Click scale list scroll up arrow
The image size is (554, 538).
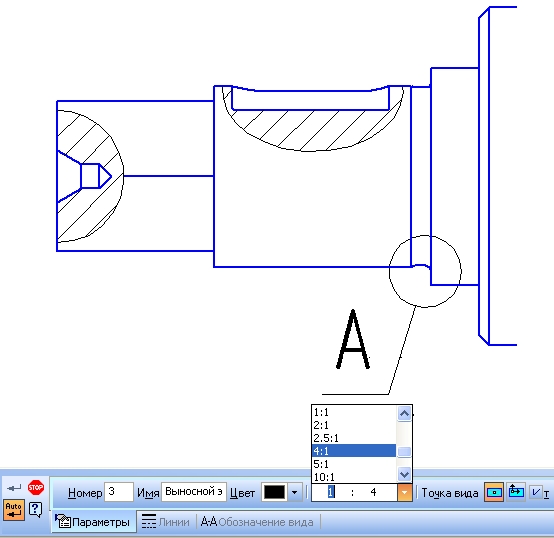point(404,413)
